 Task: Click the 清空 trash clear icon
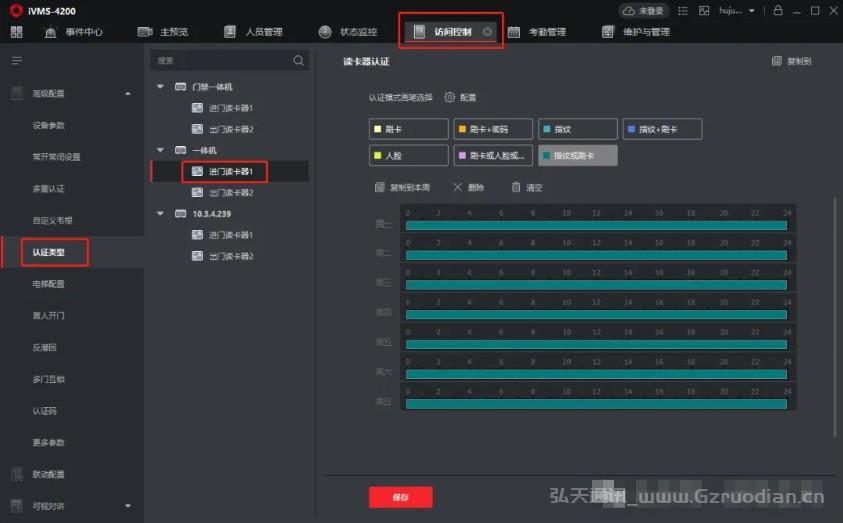516,187
